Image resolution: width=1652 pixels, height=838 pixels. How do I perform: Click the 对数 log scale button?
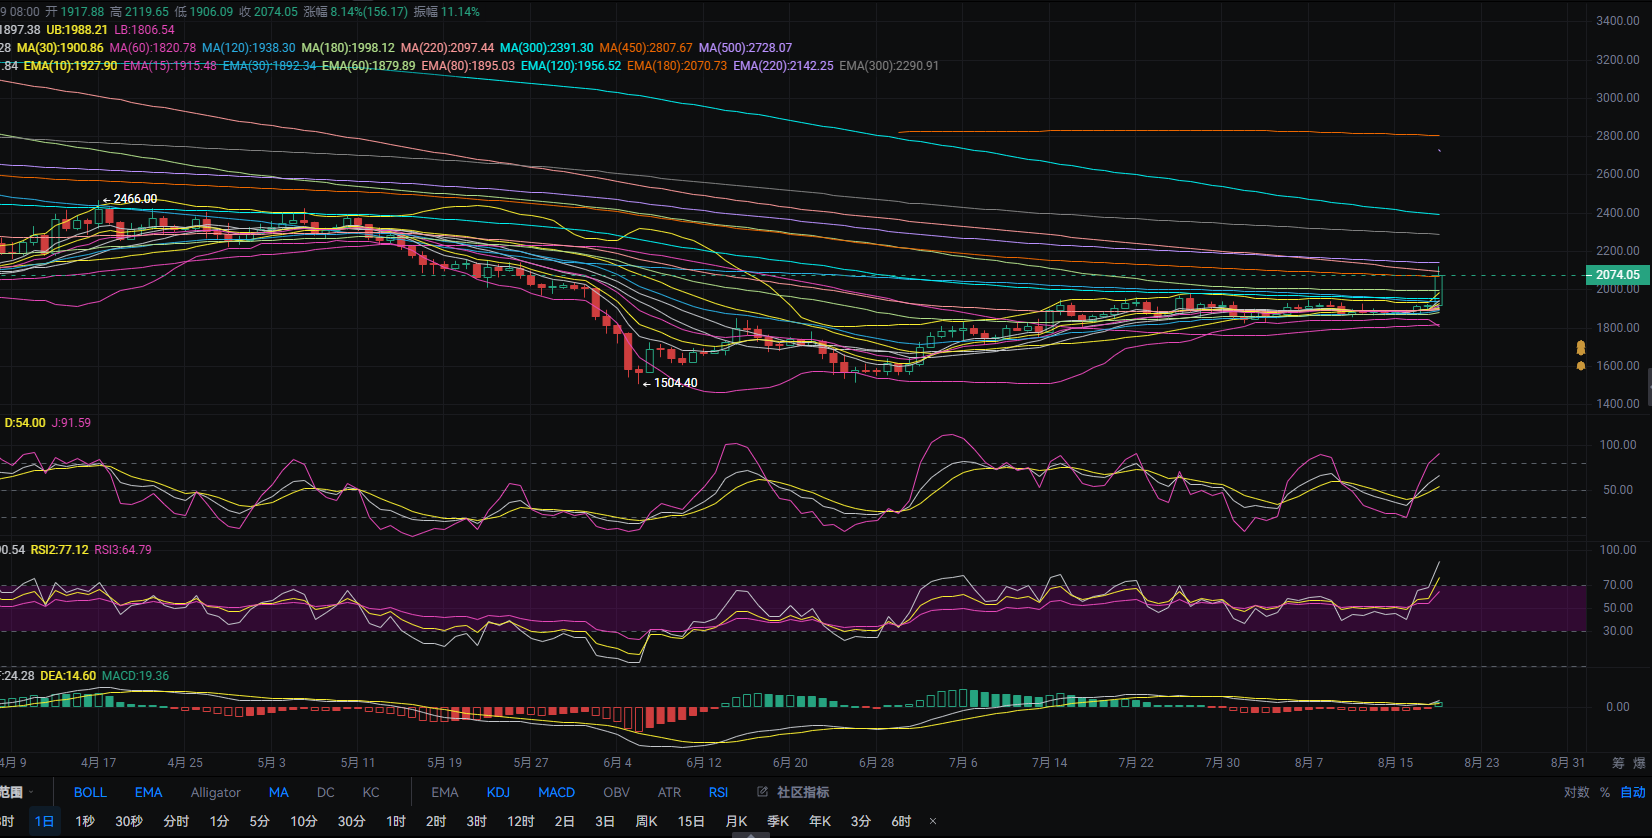coord(1576,792)
